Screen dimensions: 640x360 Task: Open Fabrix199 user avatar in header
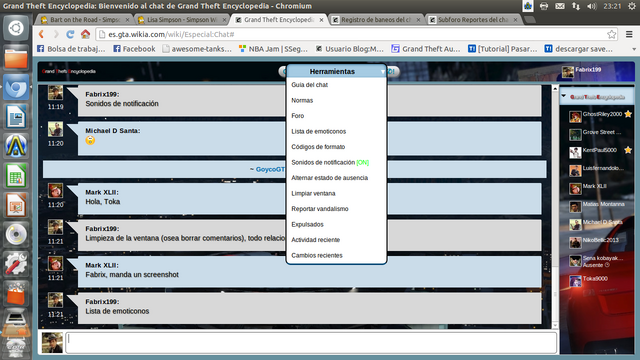(568, 72)
